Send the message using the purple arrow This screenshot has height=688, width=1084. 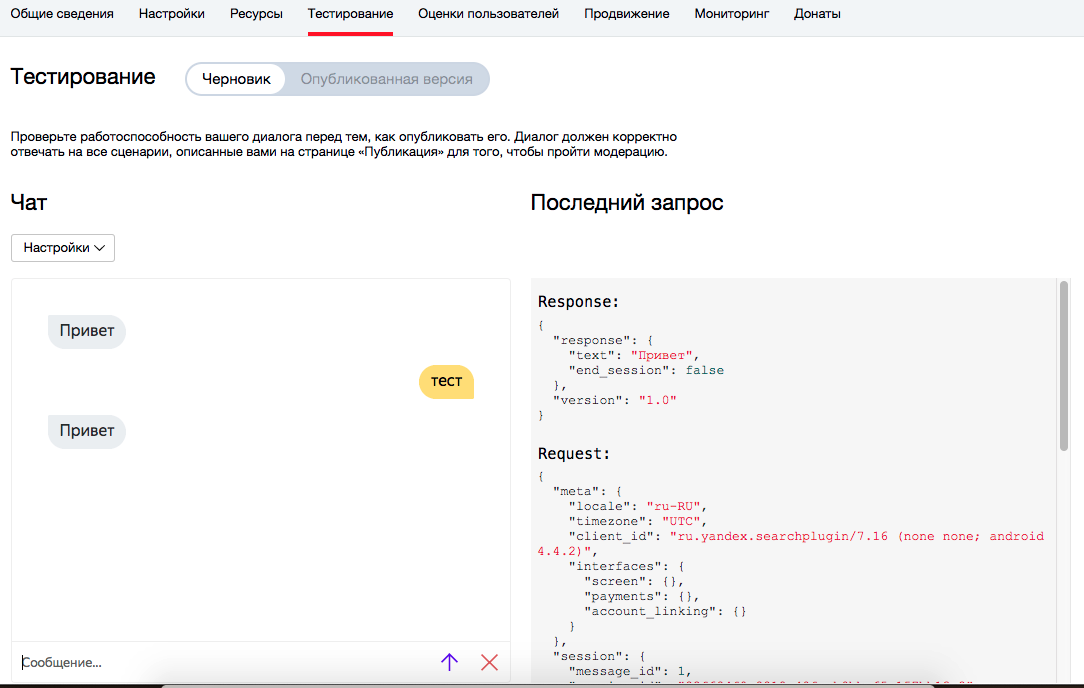(449, 662)
